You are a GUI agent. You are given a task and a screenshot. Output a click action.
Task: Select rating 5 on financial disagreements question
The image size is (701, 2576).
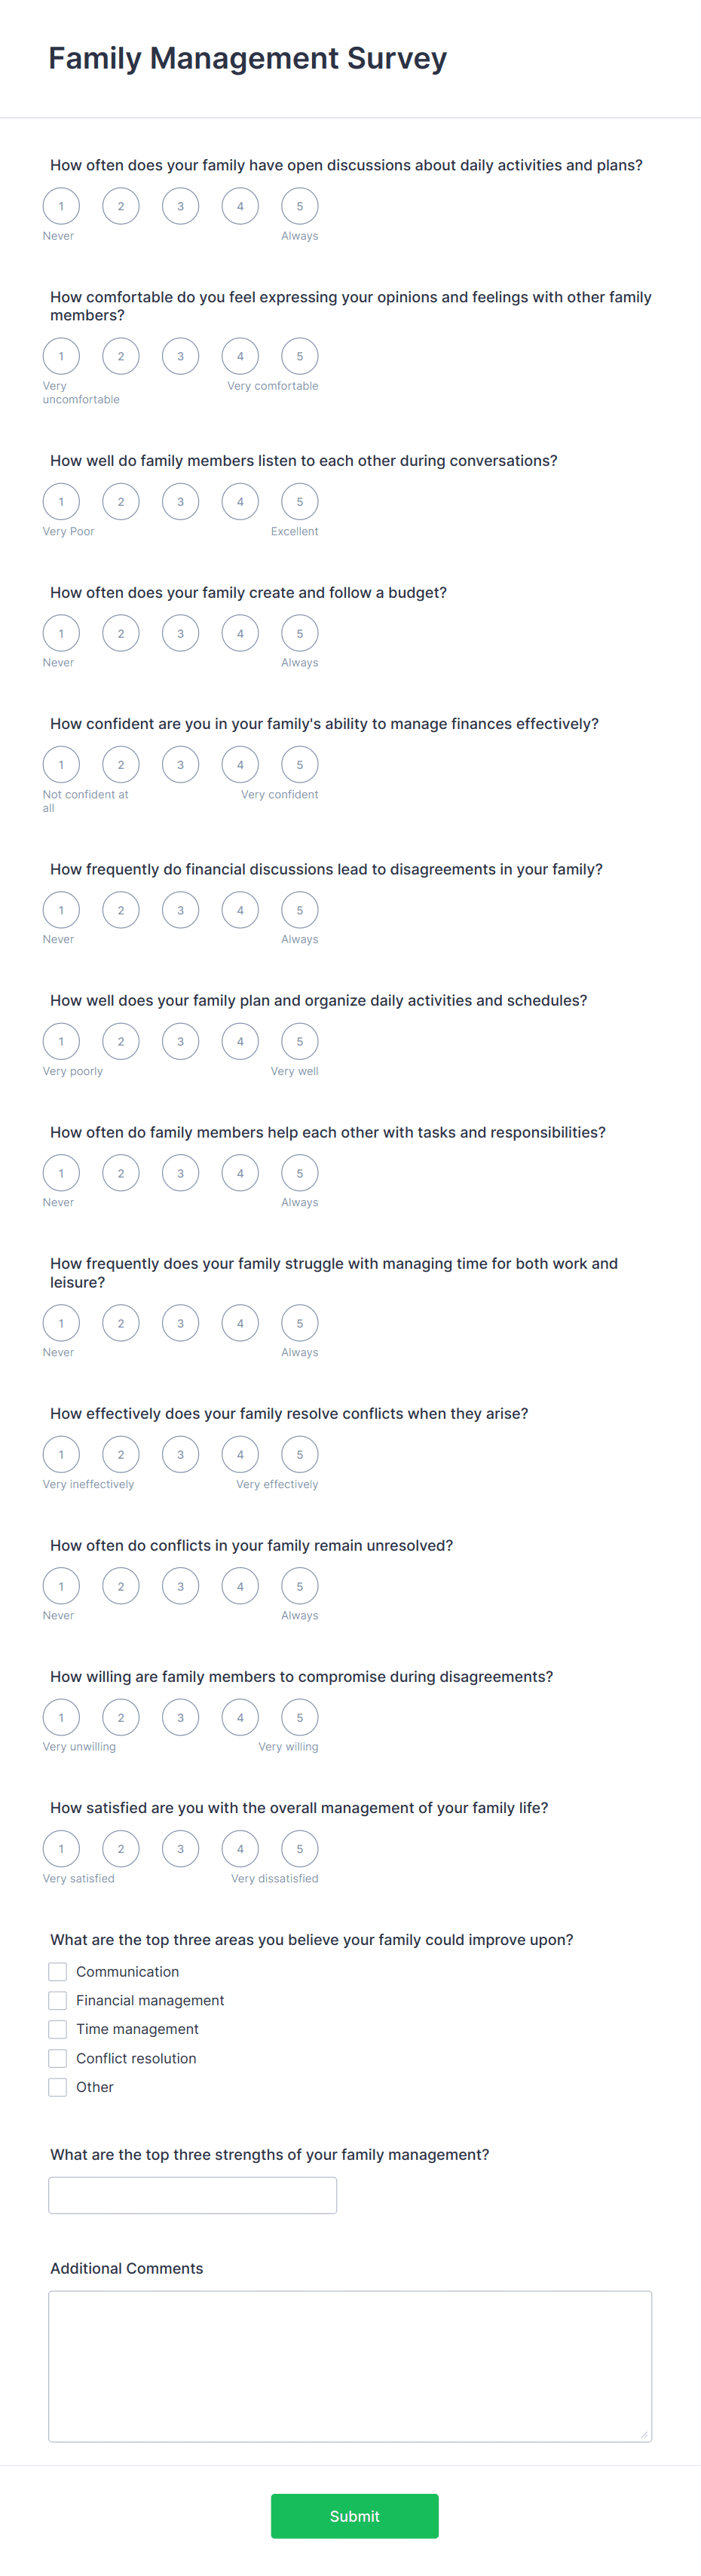point(300,910)
